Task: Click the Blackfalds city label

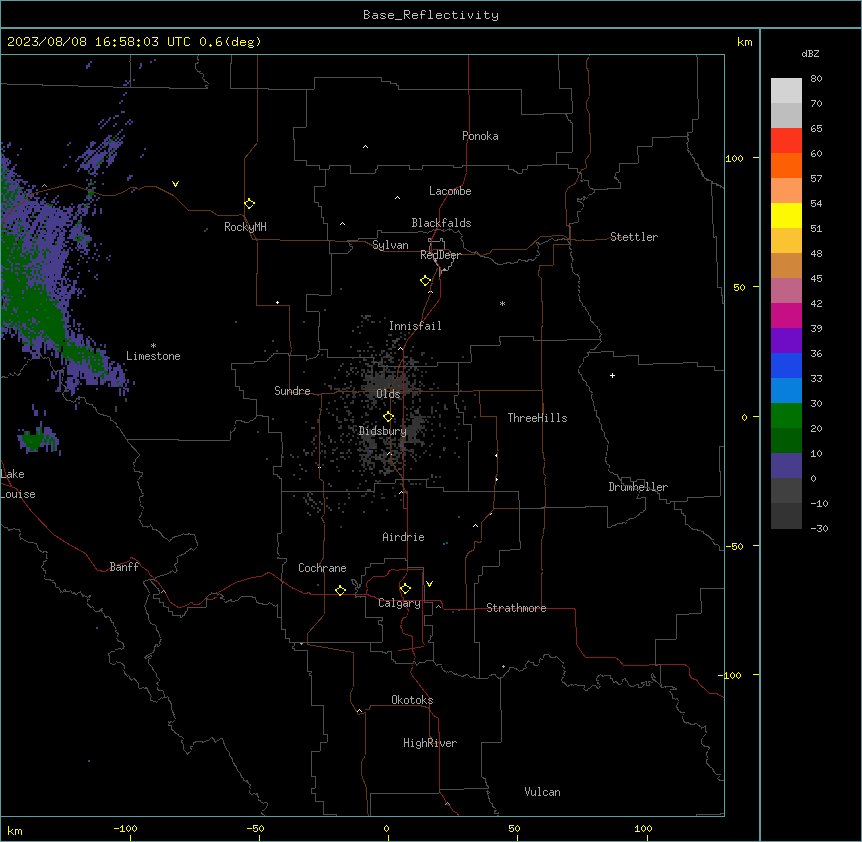Action: 441,223
